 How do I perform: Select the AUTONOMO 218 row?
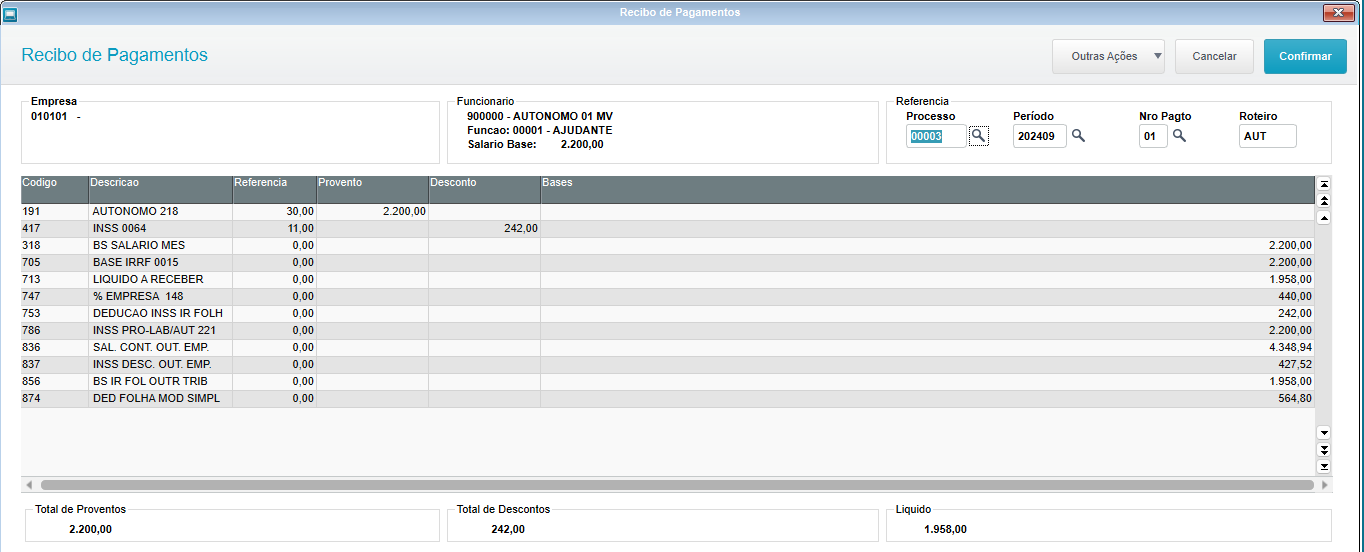668,212
